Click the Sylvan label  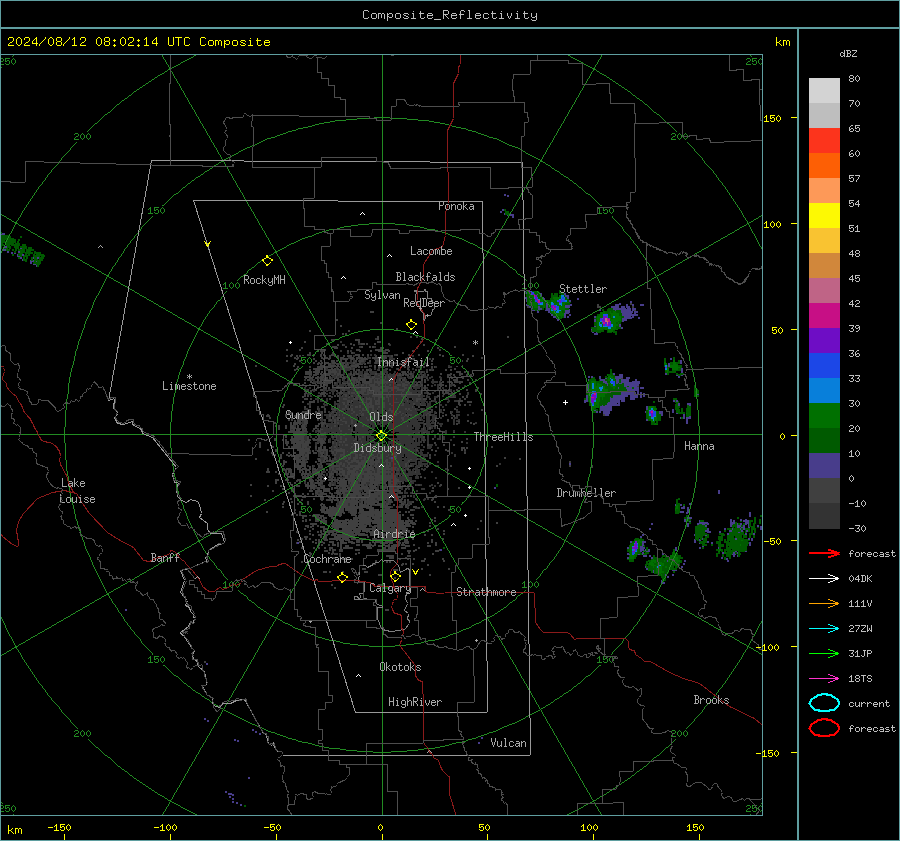pyautogui.click(x=382, y=295)
